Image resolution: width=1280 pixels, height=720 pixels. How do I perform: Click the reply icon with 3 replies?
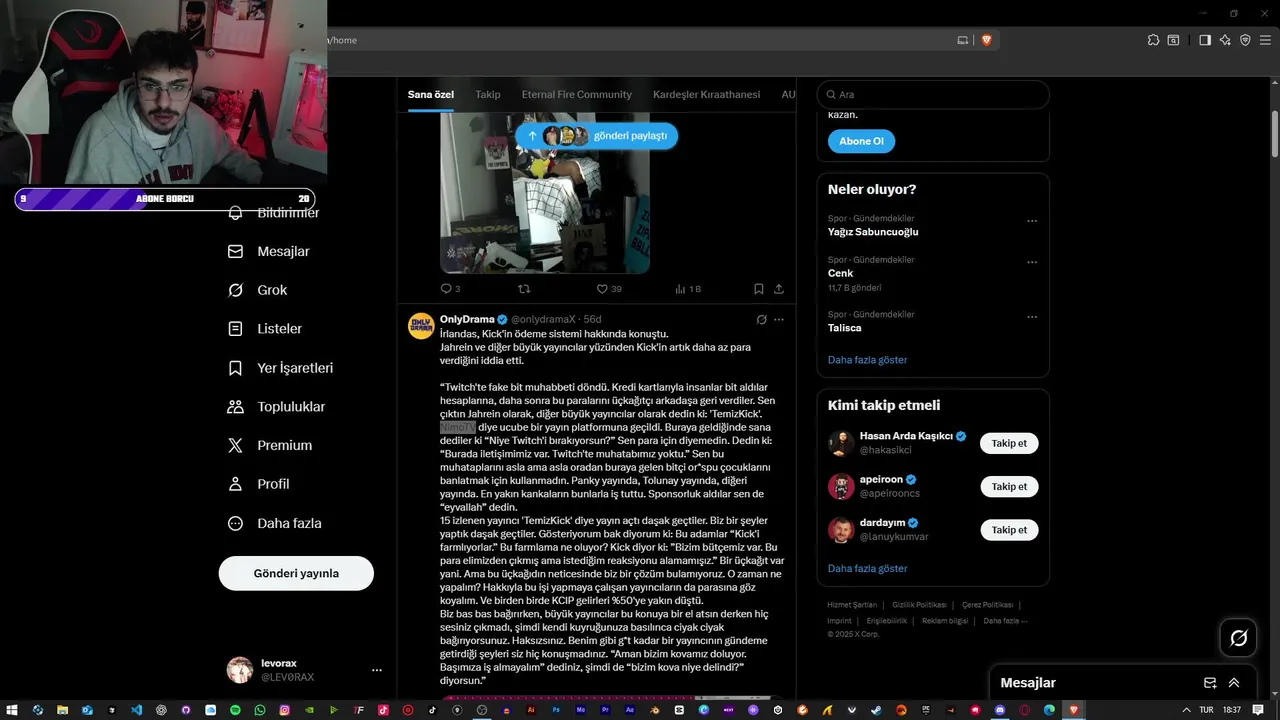[x=450, y=289]
